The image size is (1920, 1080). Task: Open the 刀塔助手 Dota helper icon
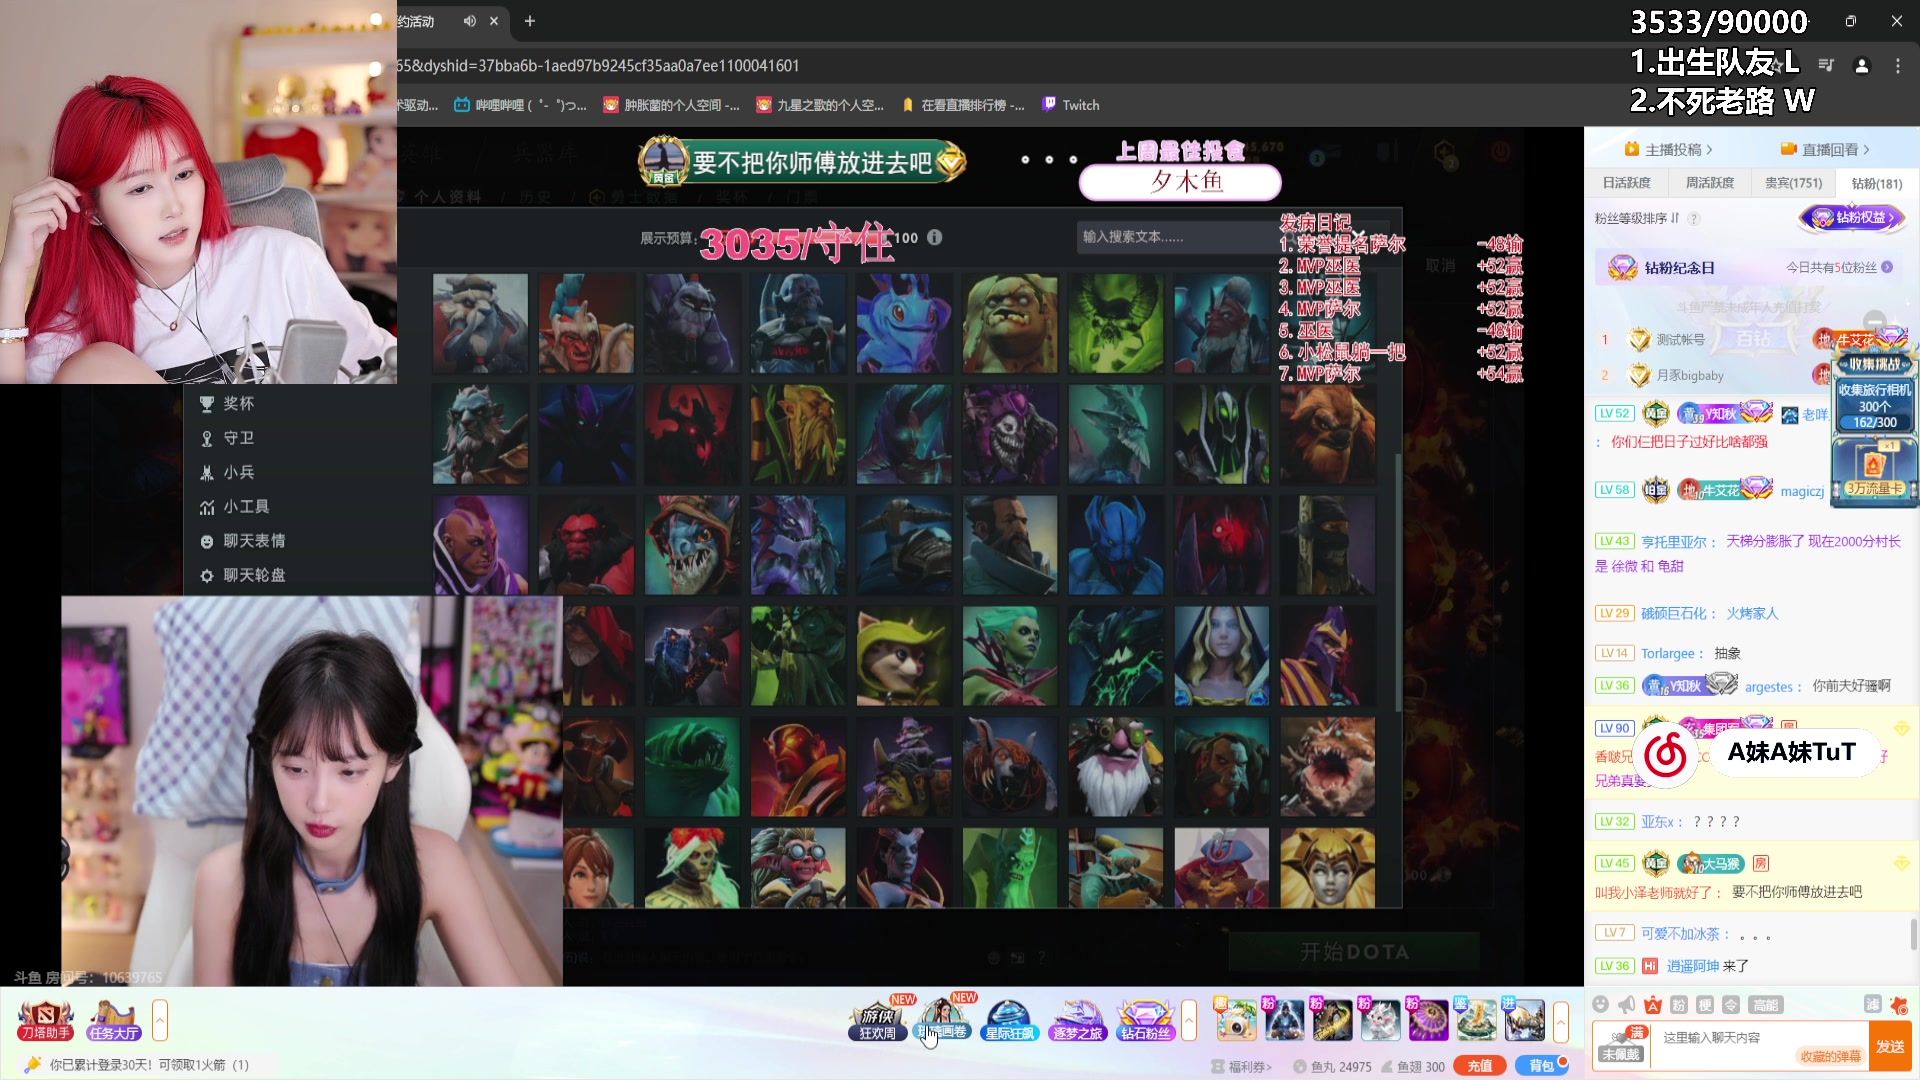point(45,1020)
